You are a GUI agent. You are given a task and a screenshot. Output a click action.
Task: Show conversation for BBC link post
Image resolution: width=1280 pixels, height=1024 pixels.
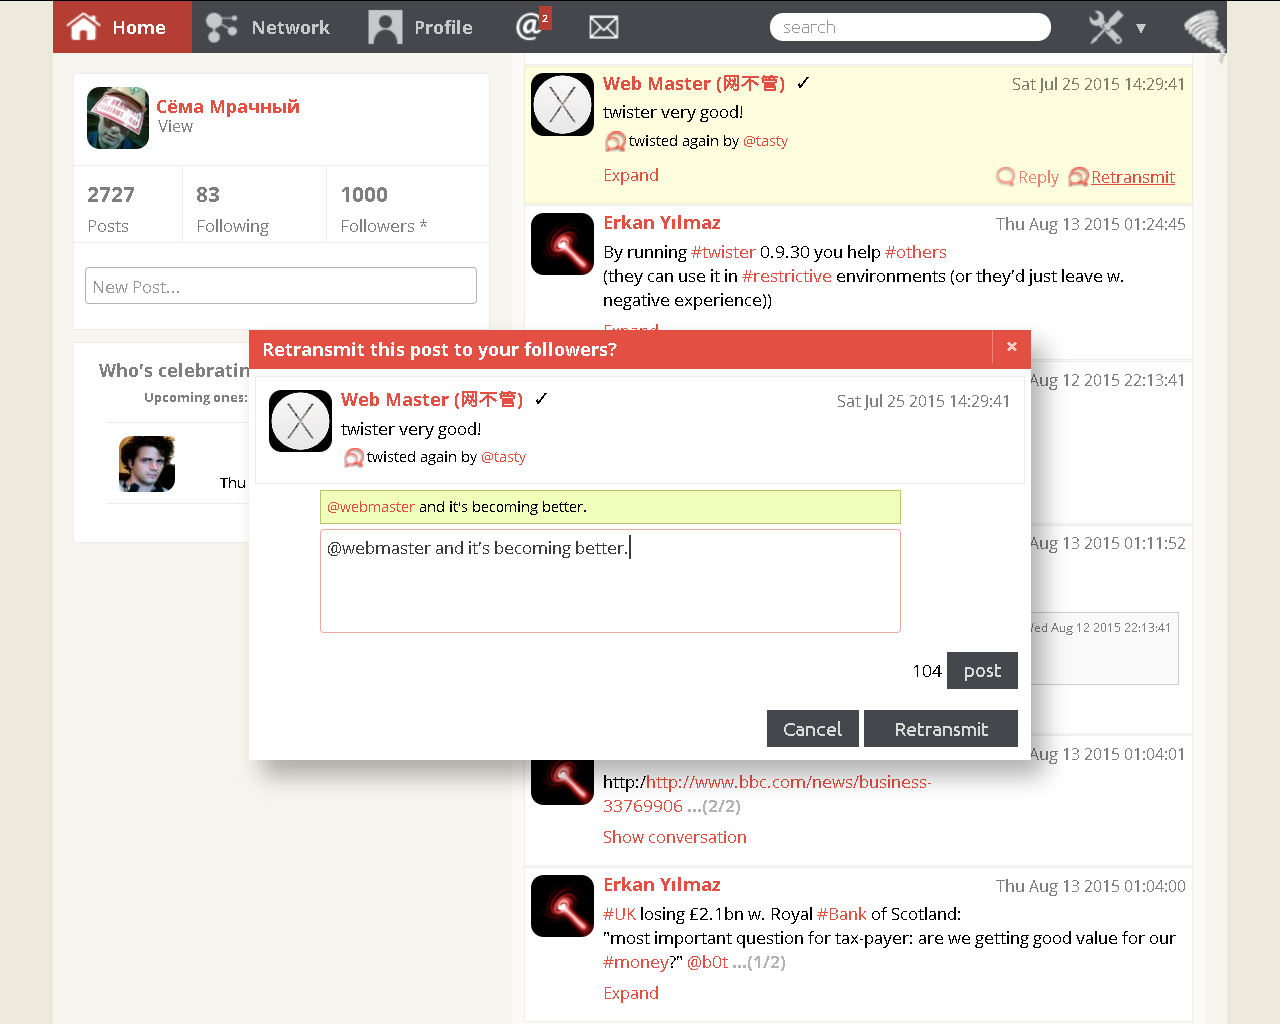[x=674, y=837]
